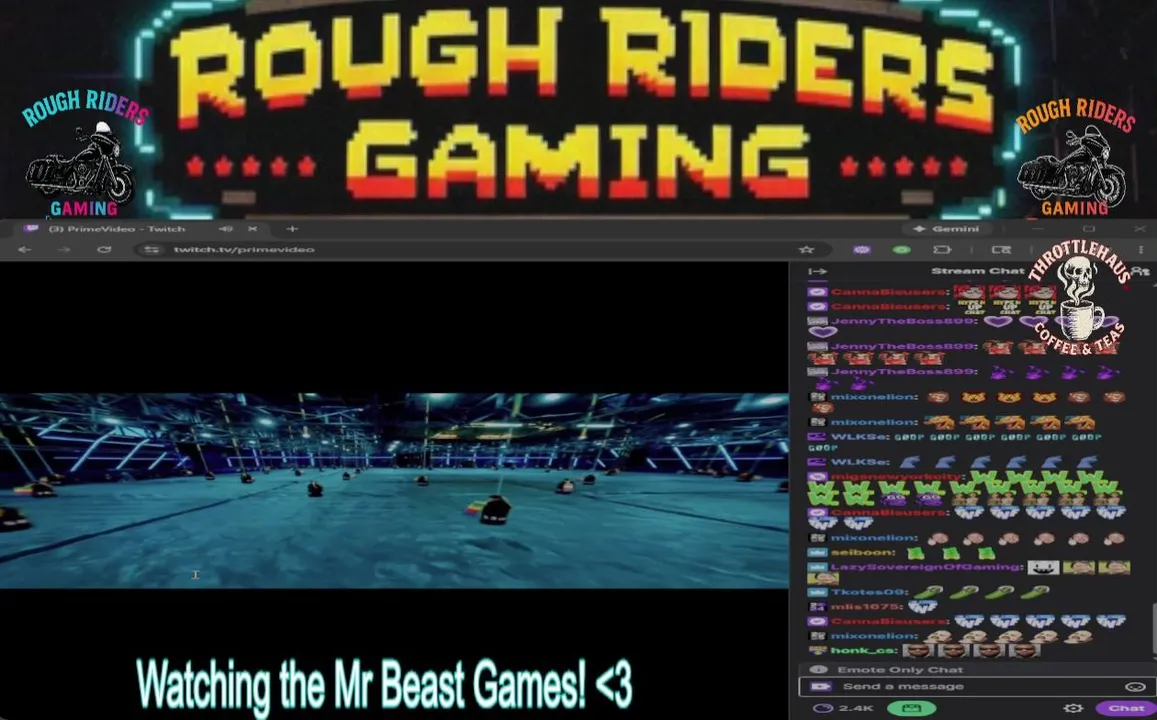1157x720 pixels.
Task: Open chat settings gear icon
Action: (x=1074, y=708)
